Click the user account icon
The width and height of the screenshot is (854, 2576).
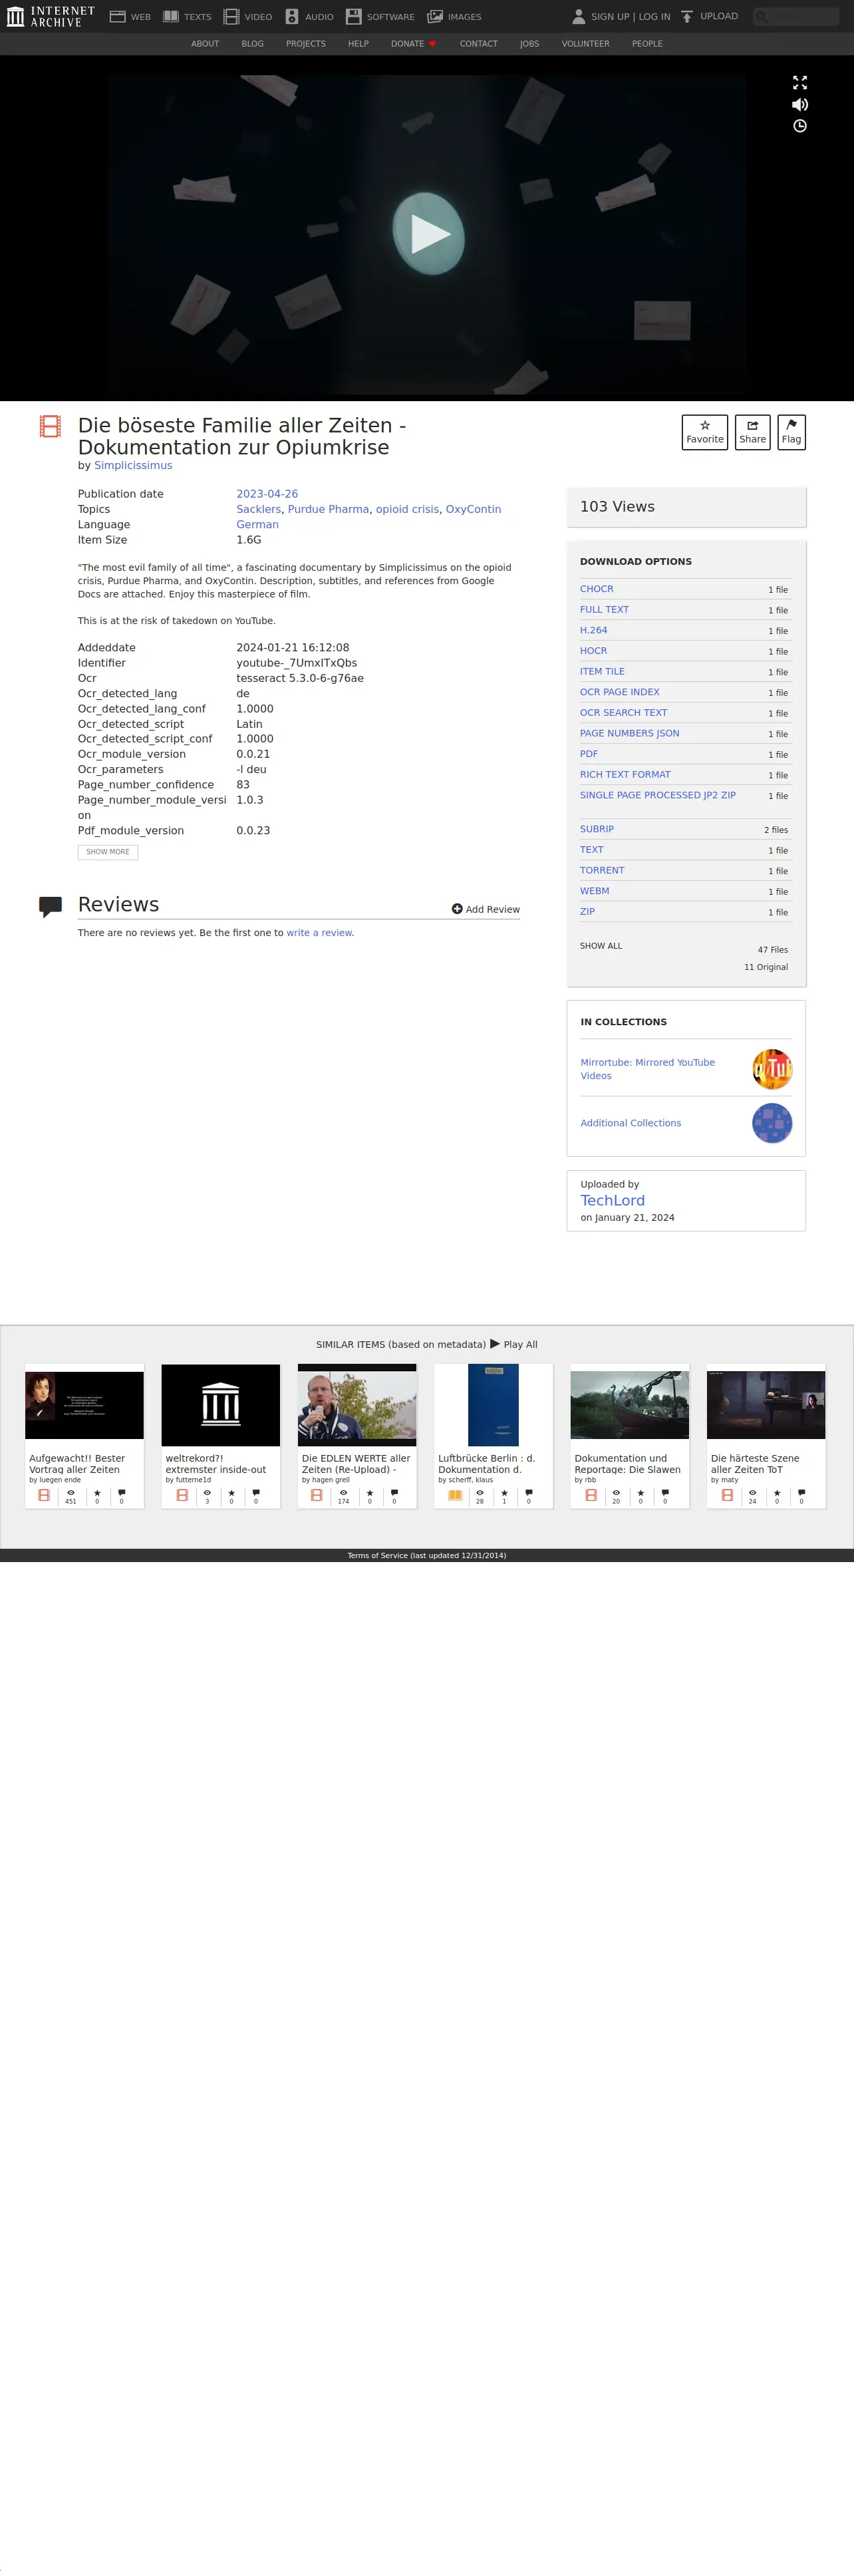[x=578, y=17]
